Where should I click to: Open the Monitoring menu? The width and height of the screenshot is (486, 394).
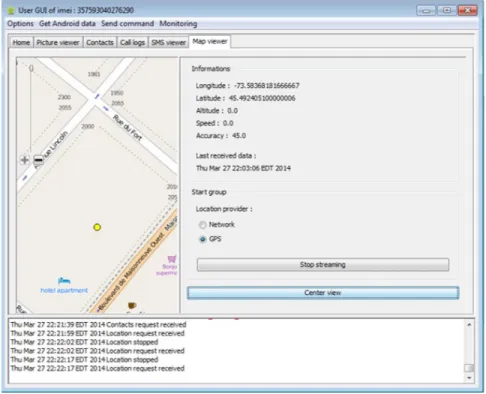(178, 24)
